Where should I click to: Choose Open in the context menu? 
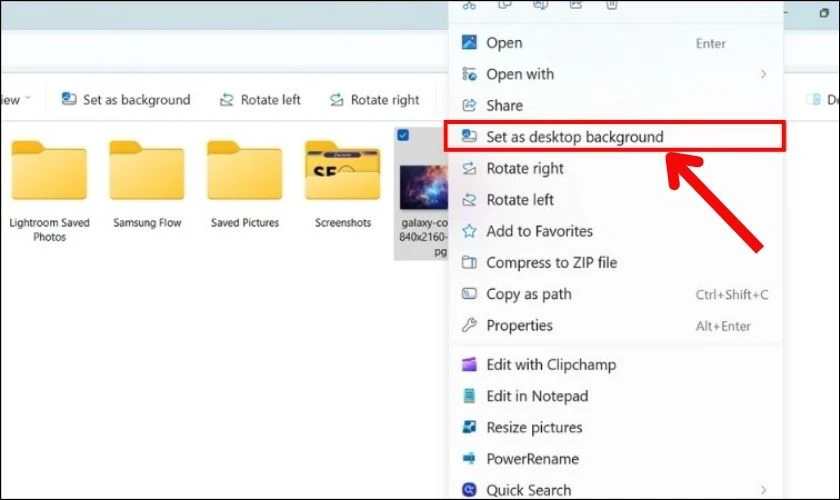click(504, 43)
